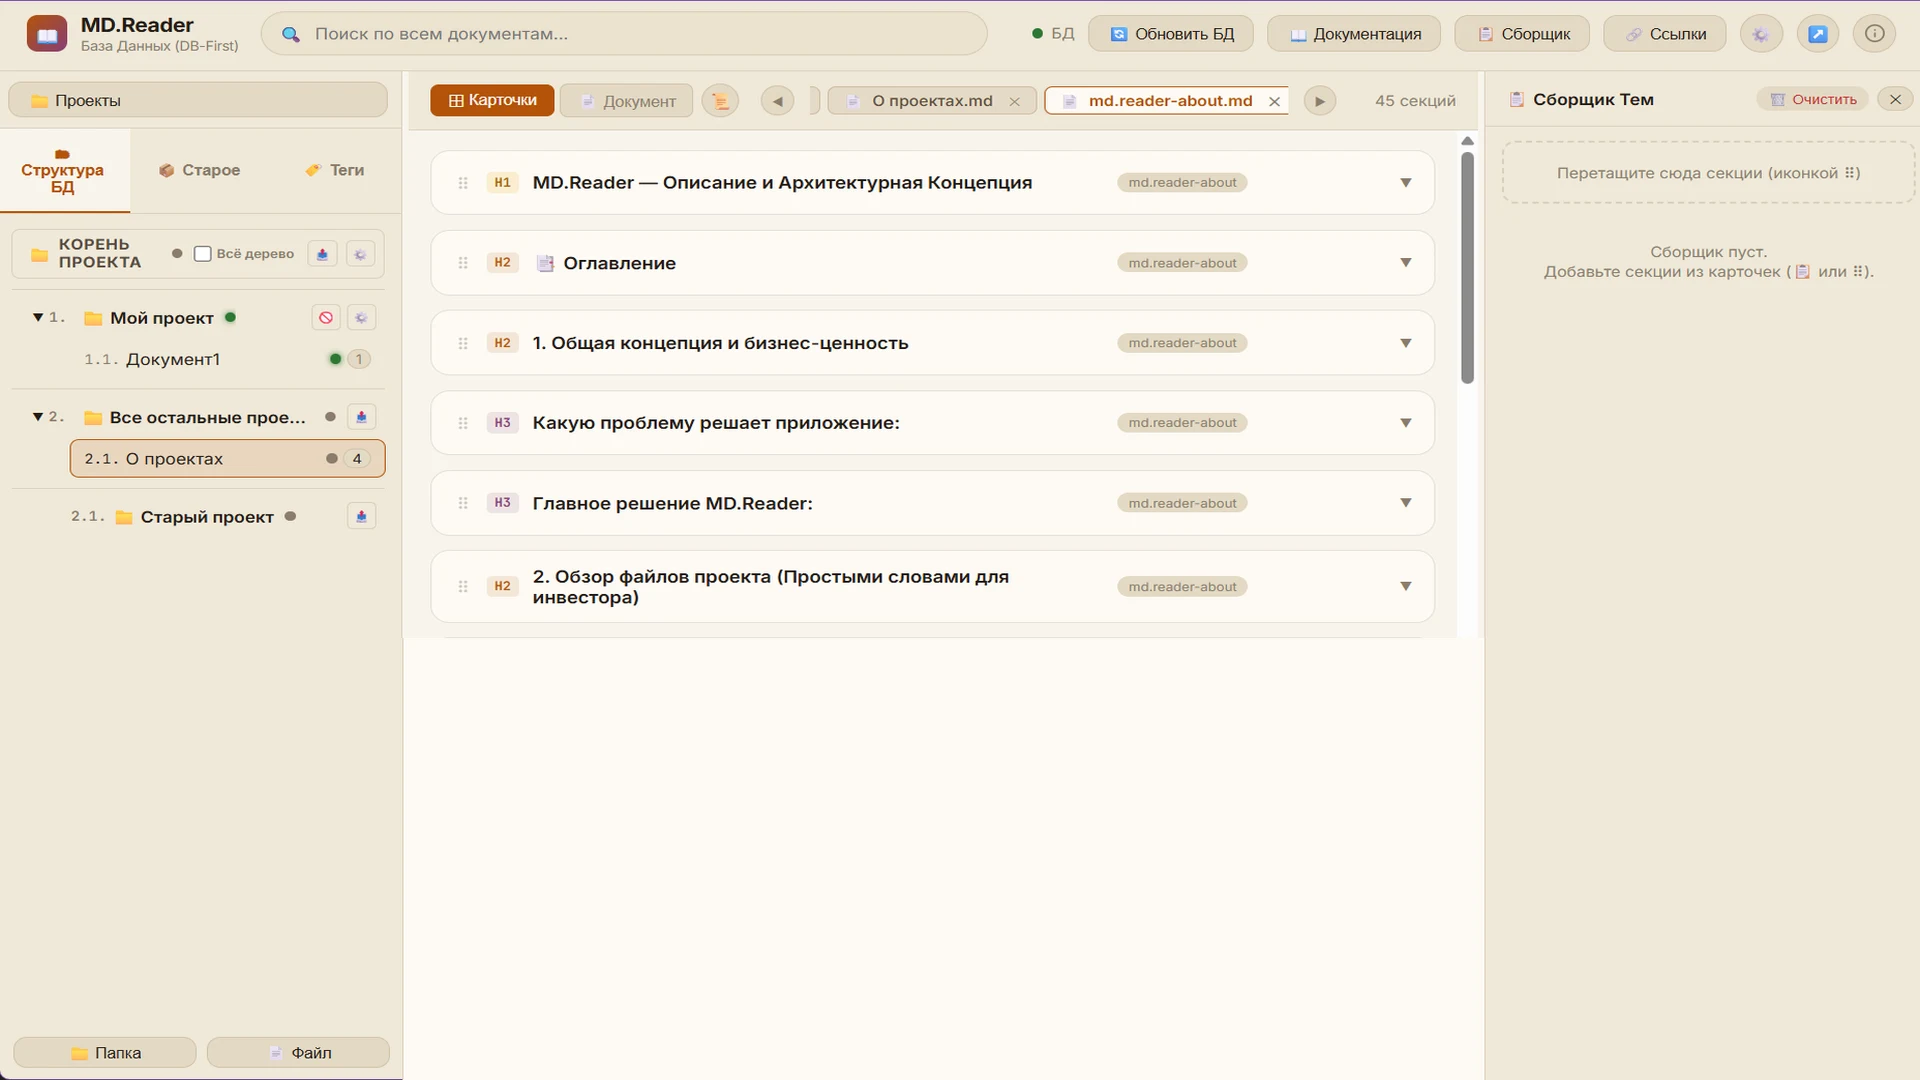Image resolution: width=1920 pixels, height=1080 pixels.
Task: Select Документ1 in the project tree
Action: (172, 359)
